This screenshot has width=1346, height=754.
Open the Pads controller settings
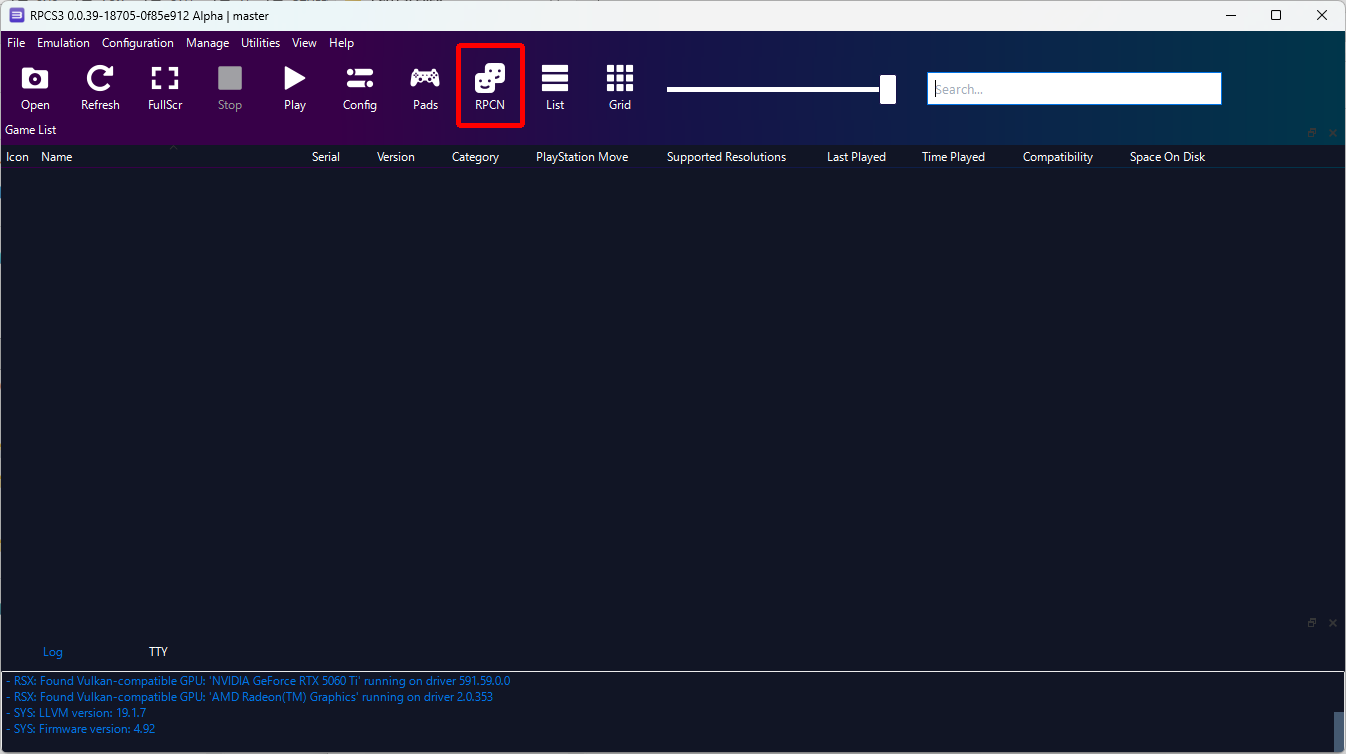click(425, 88)
